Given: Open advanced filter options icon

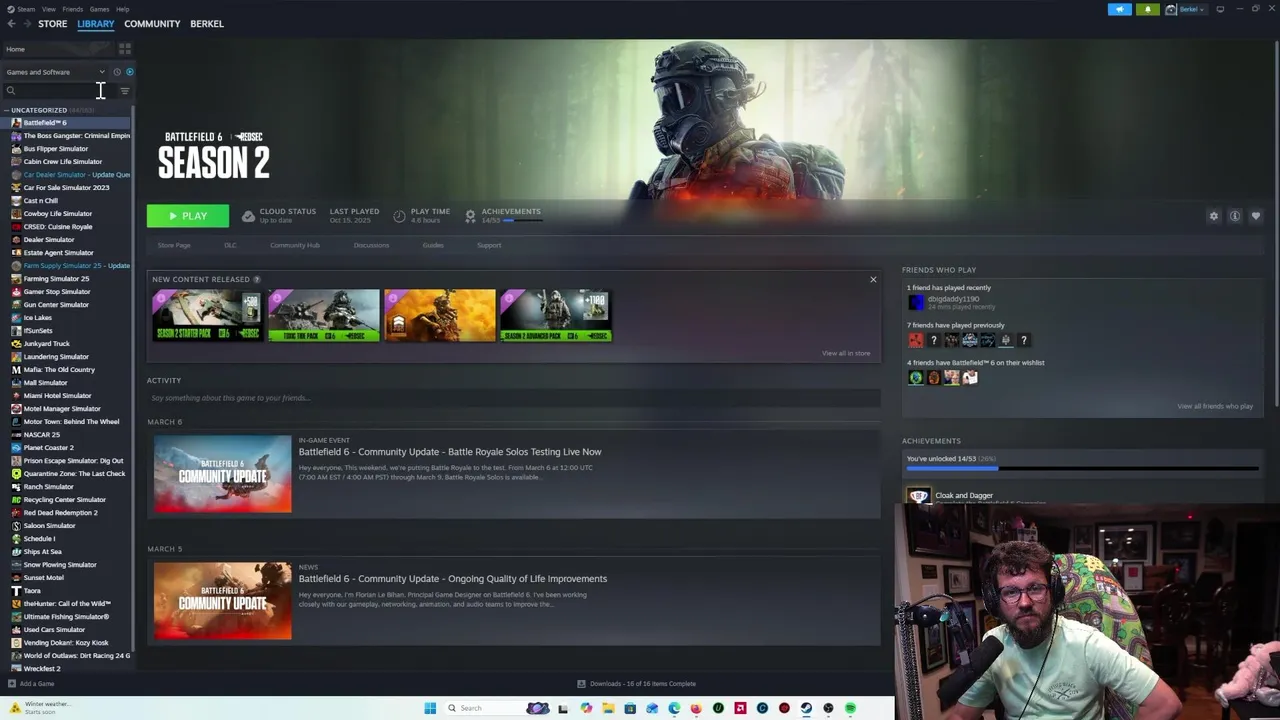Looking at the screenshot, I should (x=125, y=91).
